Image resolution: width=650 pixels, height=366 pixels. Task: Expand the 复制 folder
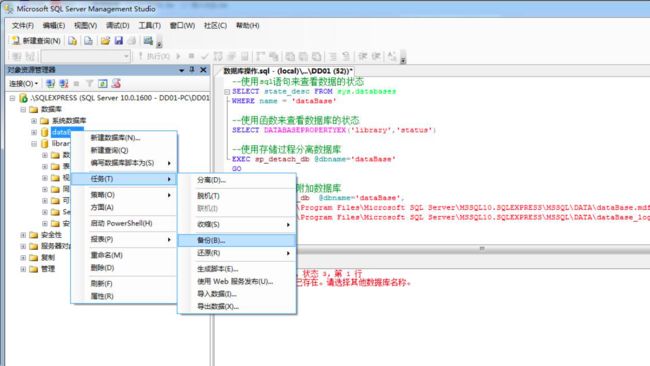point(23,258)
